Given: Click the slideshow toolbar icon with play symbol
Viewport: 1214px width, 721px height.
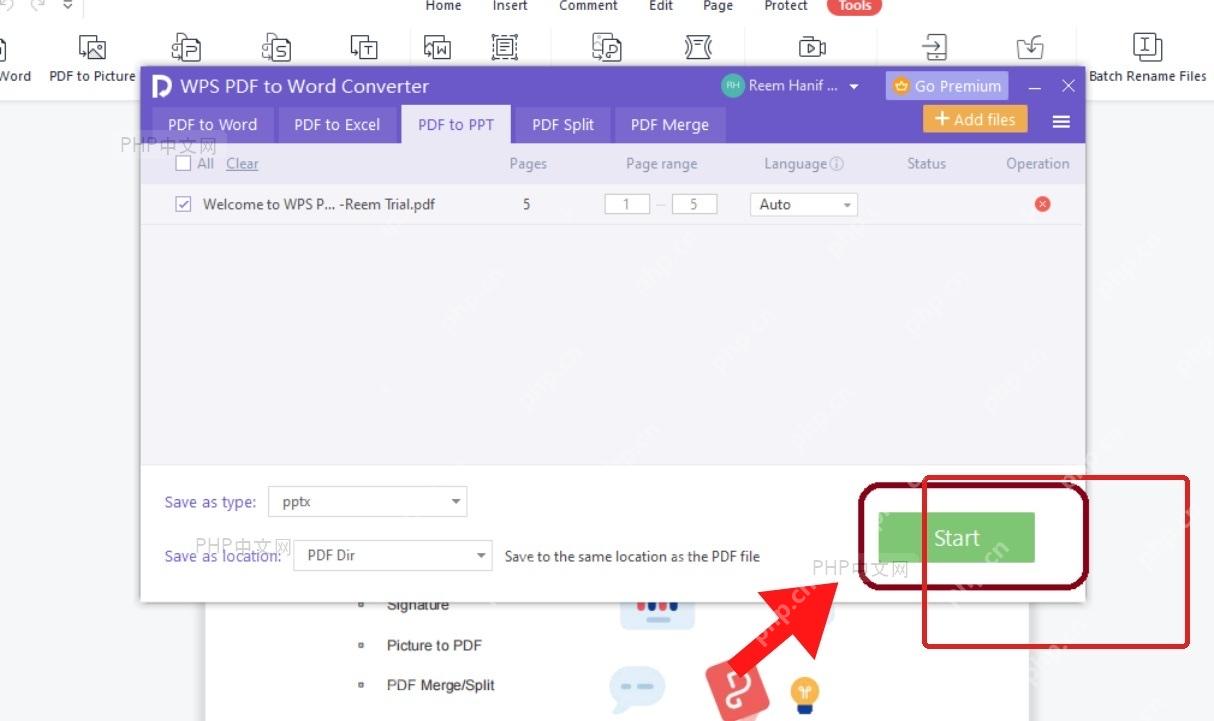Looking at the screenshot, I should 812,47.
